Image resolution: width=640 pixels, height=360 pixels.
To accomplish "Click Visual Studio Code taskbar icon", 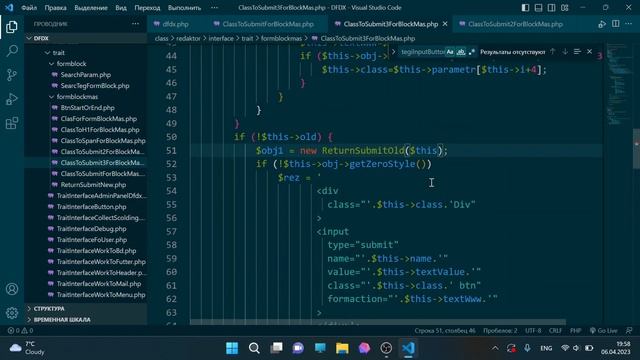I will [408, 348].
